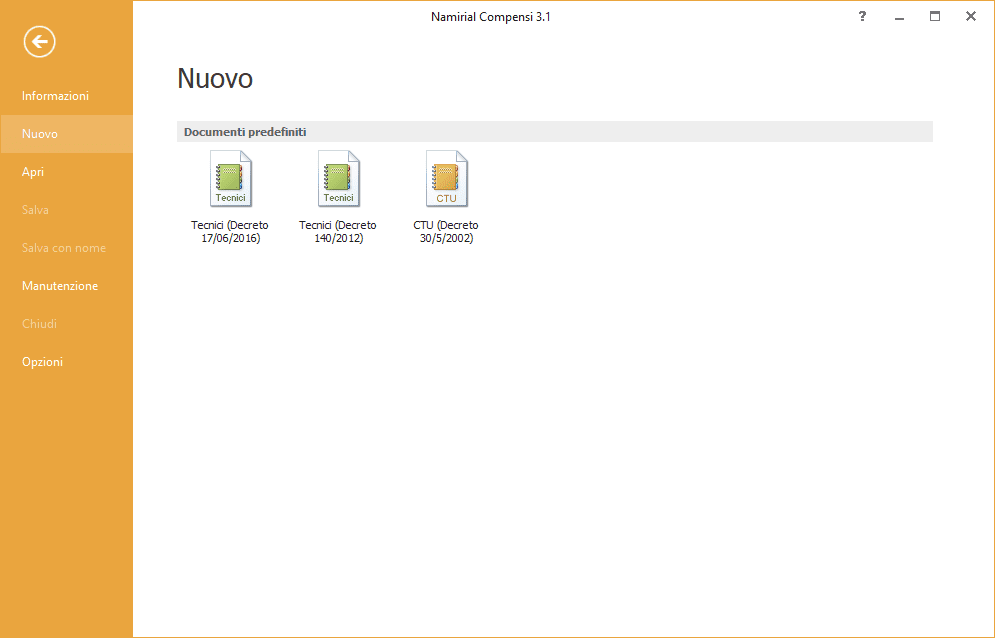Select Manutenzione from the sidebar
This screenshot has height=638, width=995.
click(x=59, y=285)
